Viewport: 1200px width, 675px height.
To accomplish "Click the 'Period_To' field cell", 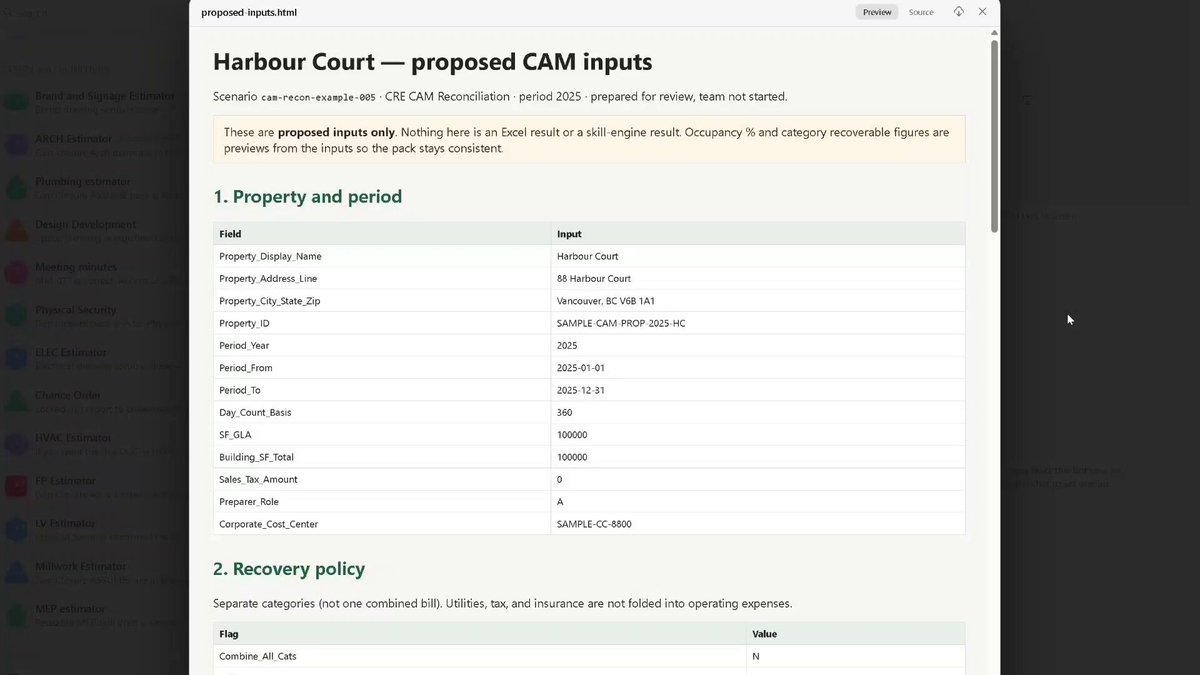I will pyautogui.click(x=382, y=390).
